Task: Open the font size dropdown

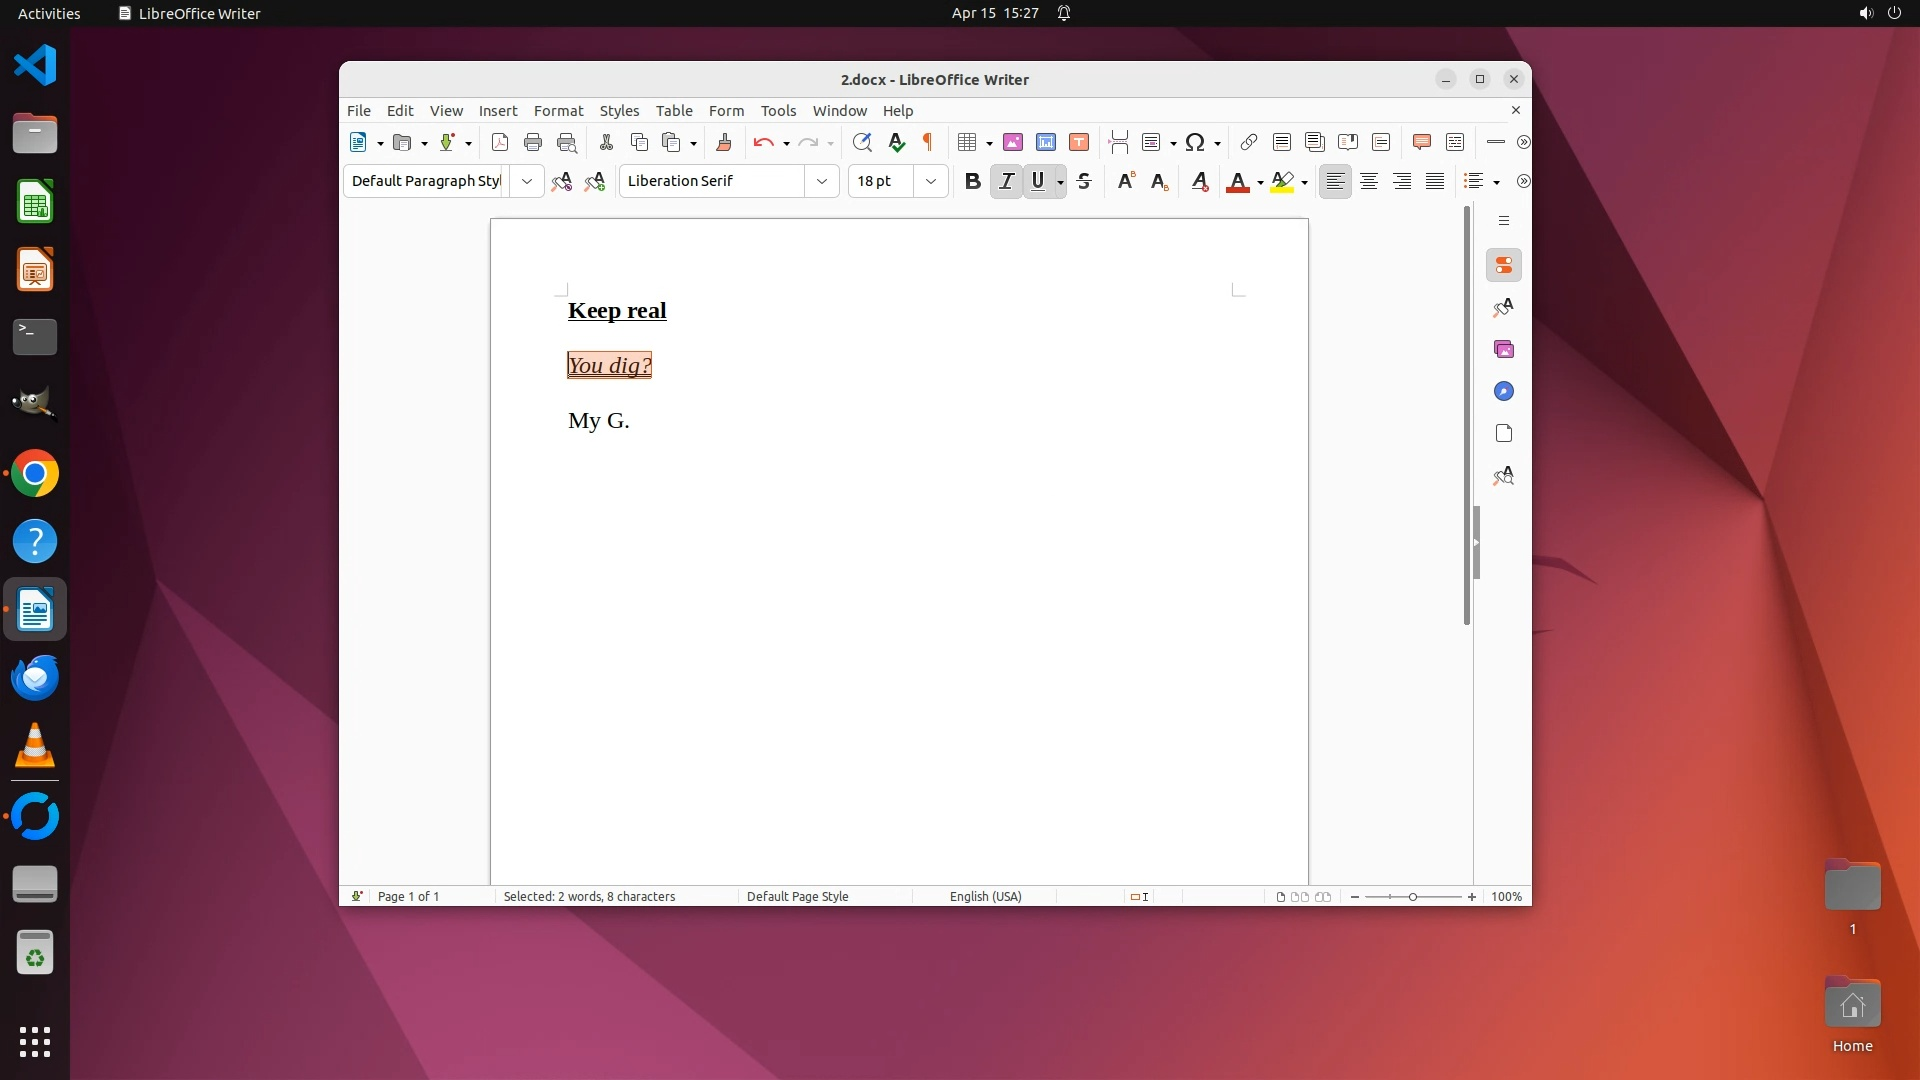Action: (x=931, y=182)
